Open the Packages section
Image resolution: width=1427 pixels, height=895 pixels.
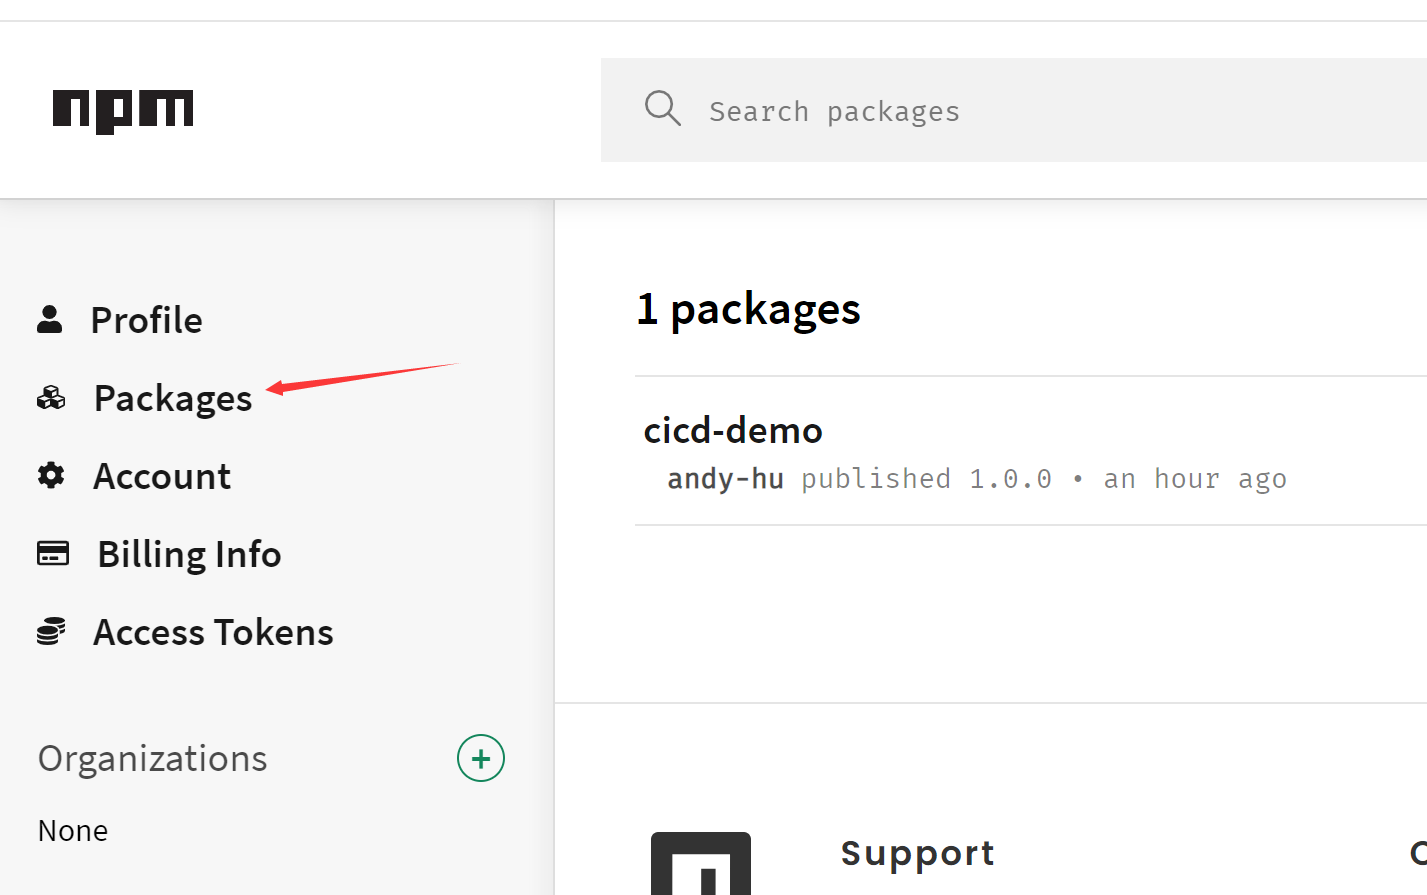[173, 399]
